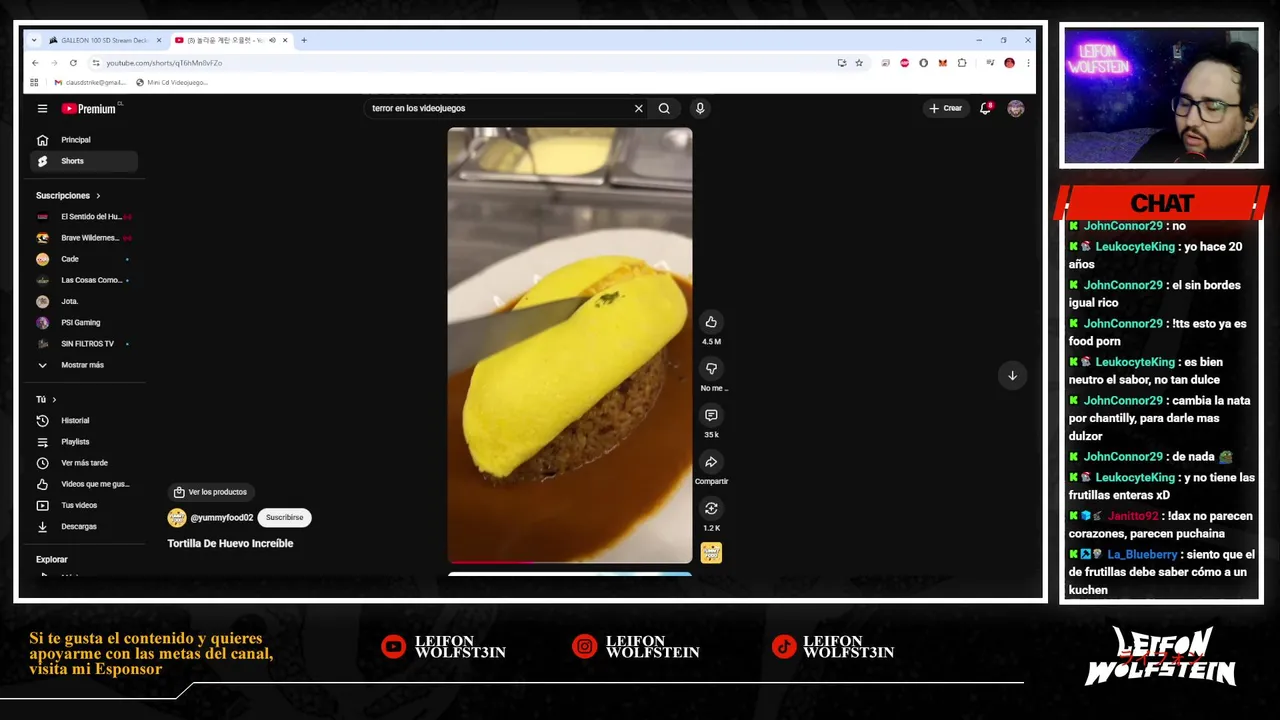Subscribe with Suscribirse button
Viewport: 1280px width, 720px height.
click(285, 518)
